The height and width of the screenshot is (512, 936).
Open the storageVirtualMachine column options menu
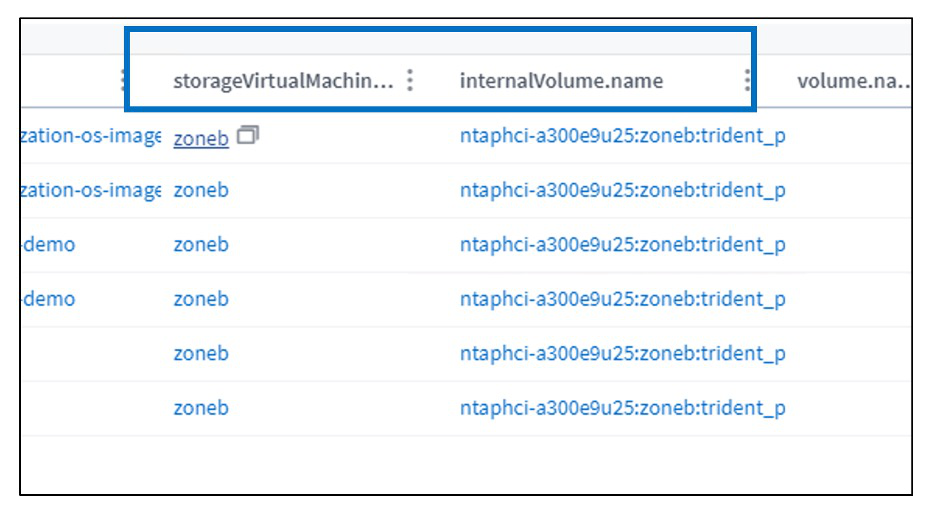coord(409,81)
